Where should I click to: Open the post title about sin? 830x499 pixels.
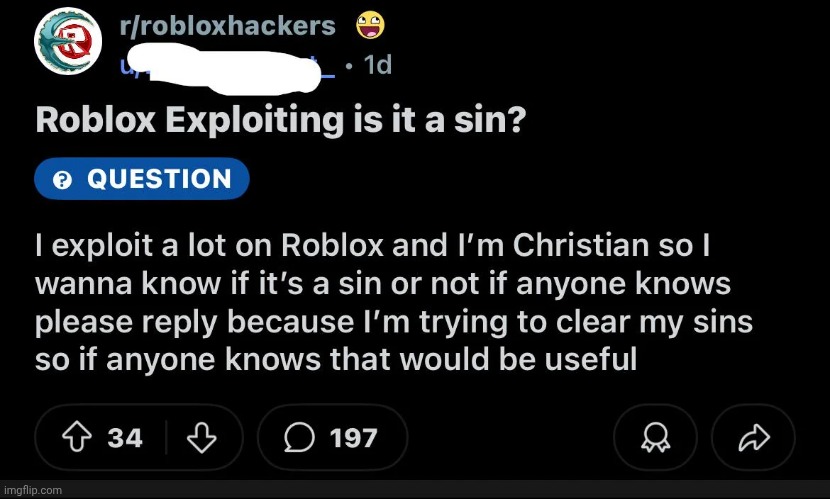pyautogui.click(x=281, y=120)
